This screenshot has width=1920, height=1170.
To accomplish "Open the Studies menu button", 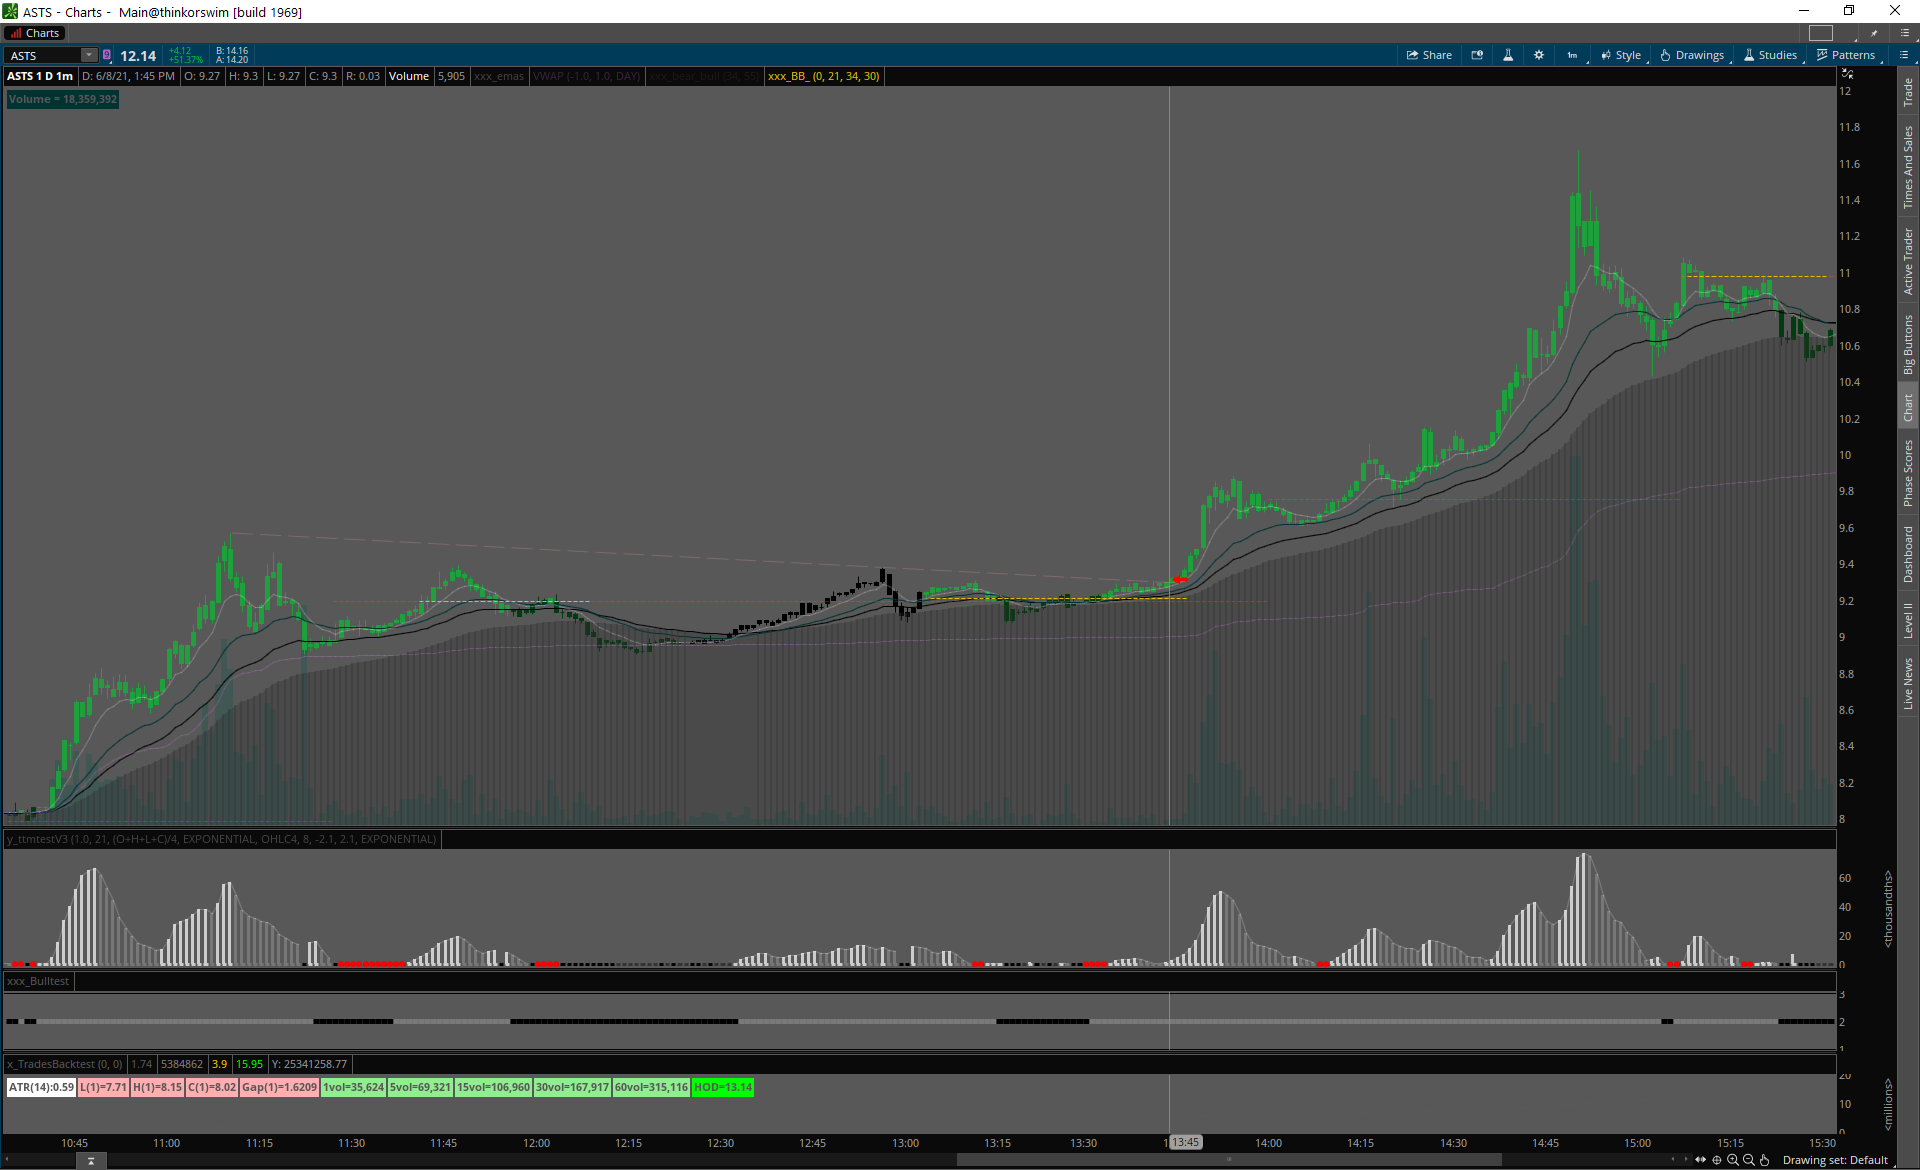I will pos(1771,55).
